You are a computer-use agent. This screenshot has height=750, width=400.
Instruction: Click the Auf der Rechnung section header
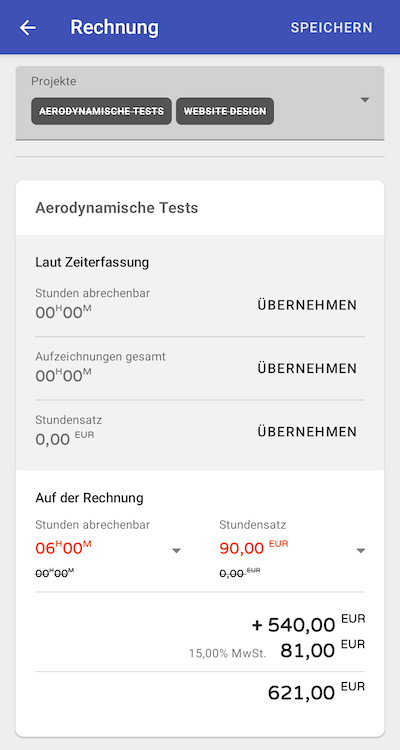pyautogui.click(x=89, y=498)
